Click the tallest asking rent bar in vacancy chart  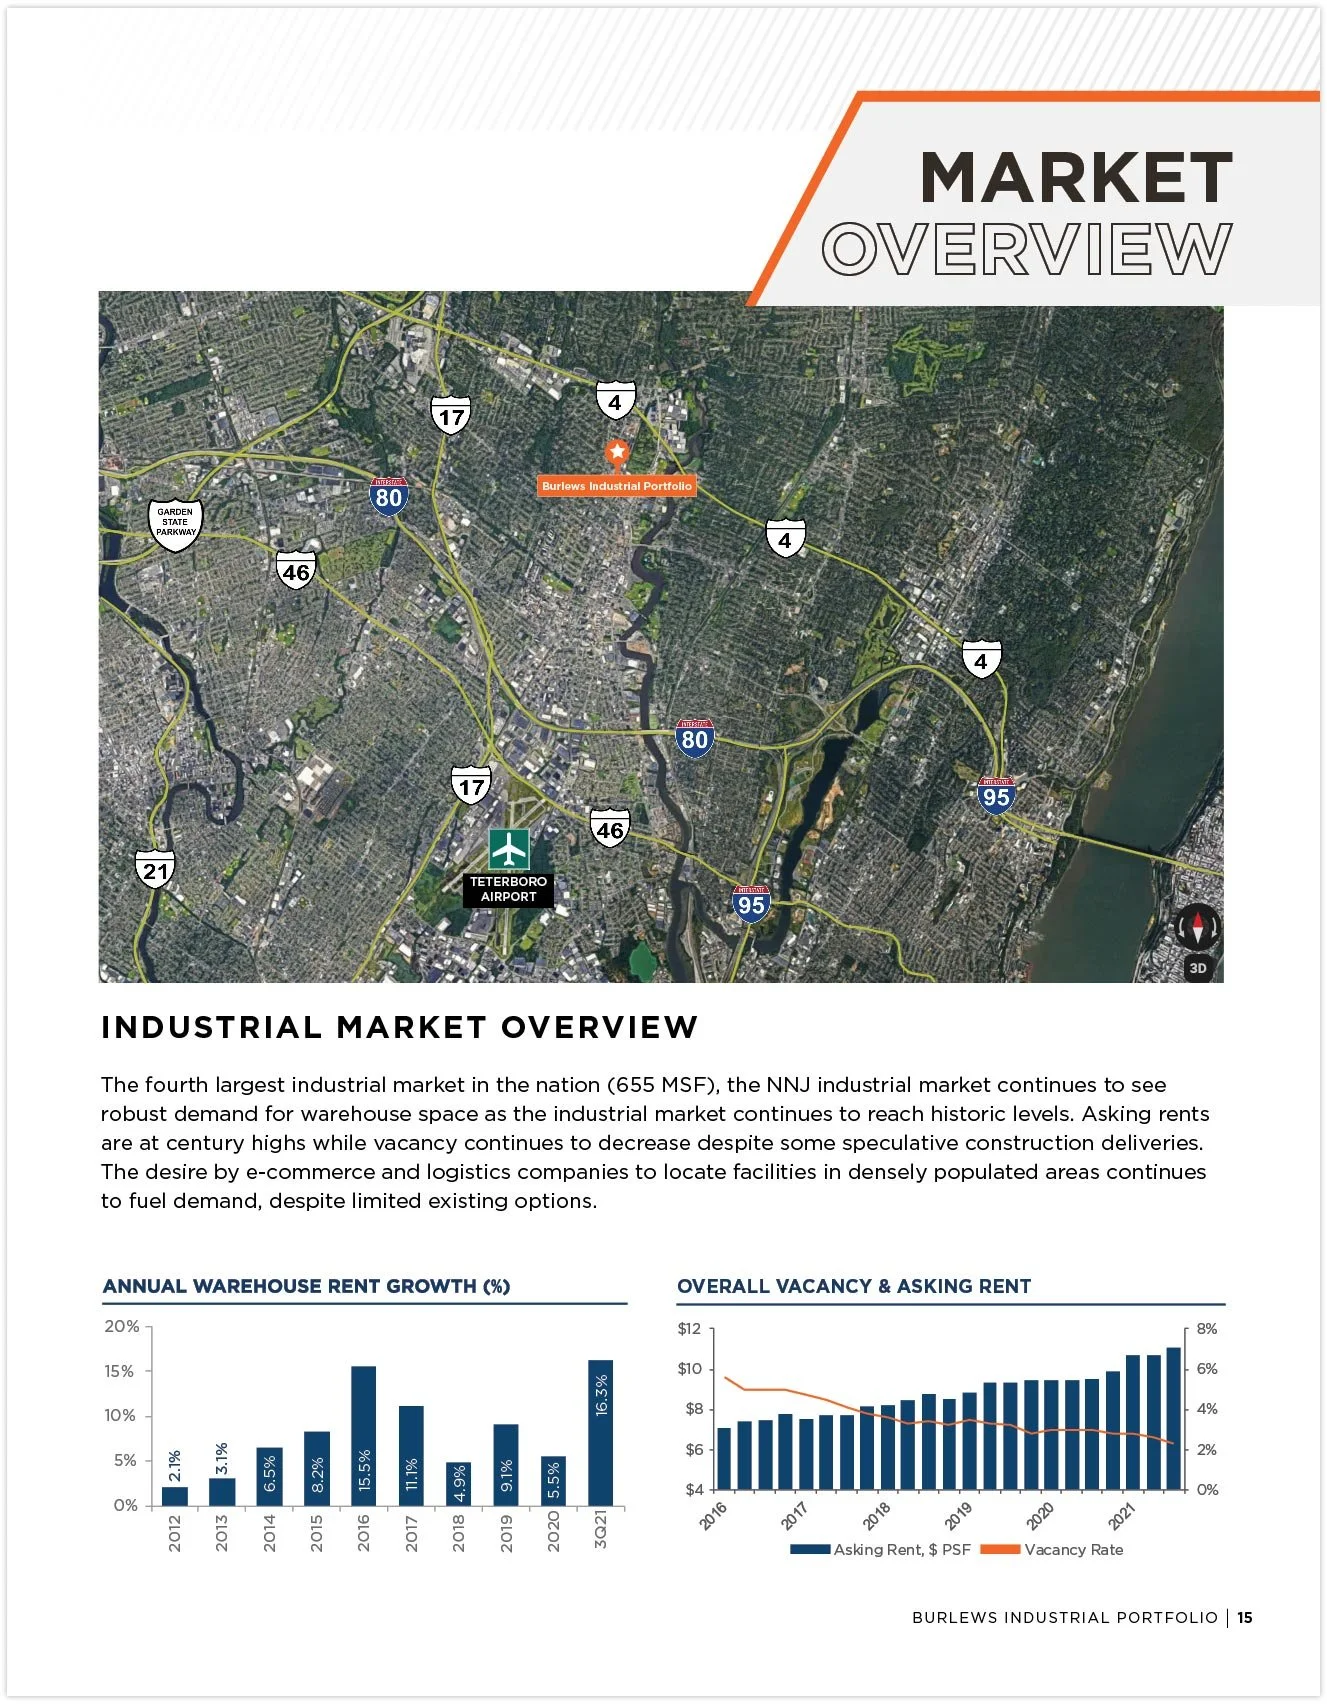(x=1173, y=1418)
